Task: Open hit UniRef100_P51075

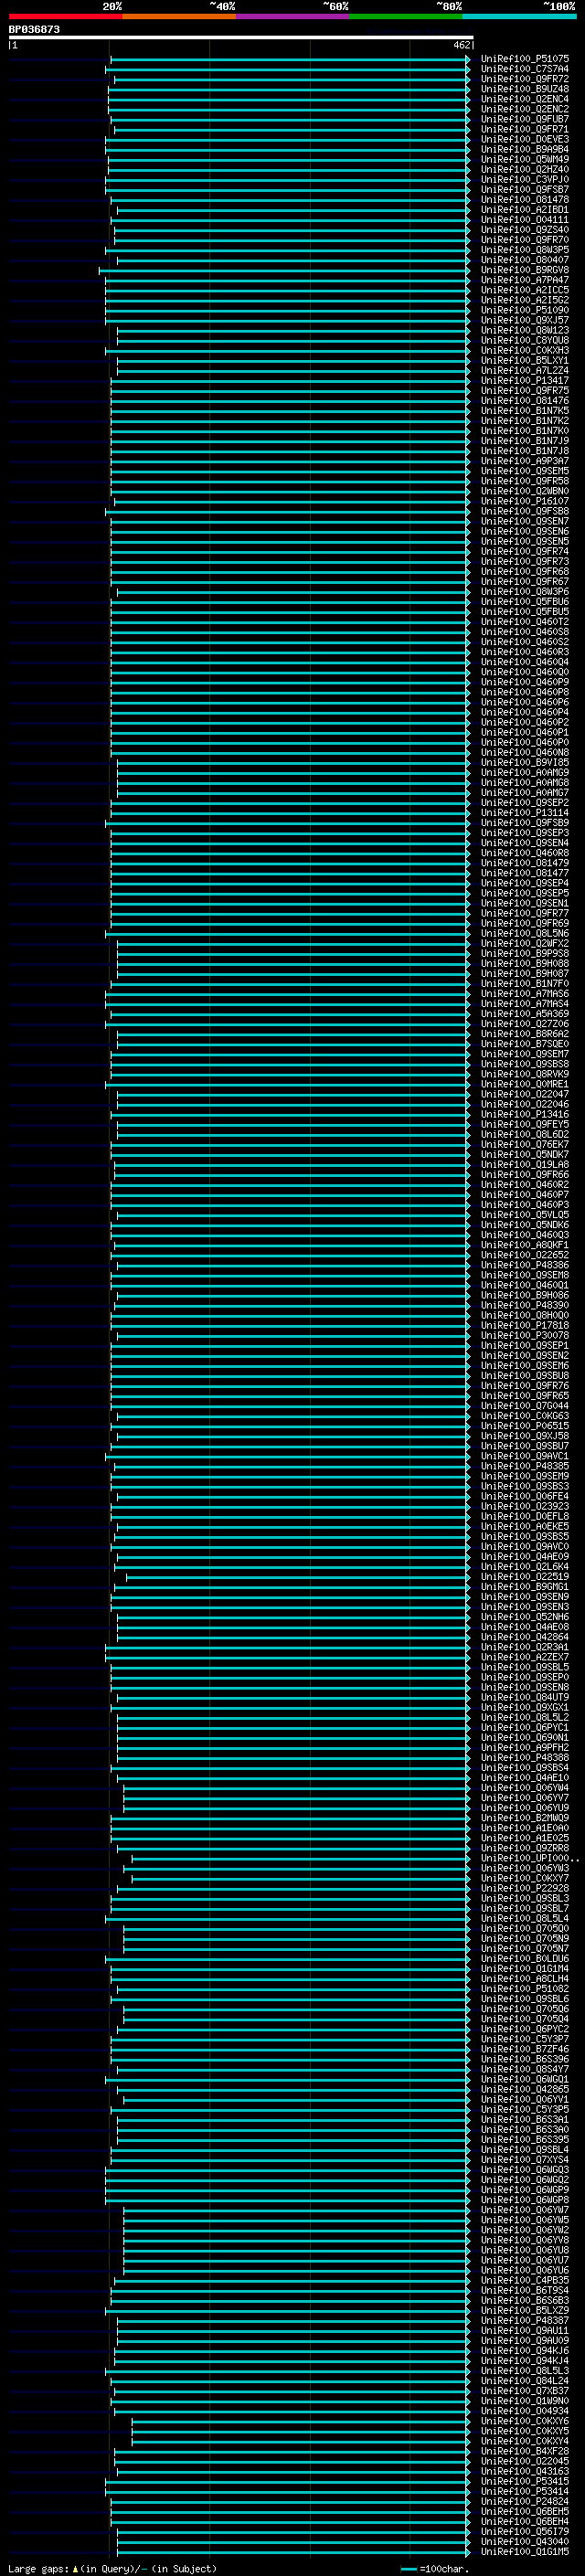Action: pyautogui.click(x=524, y=59)
